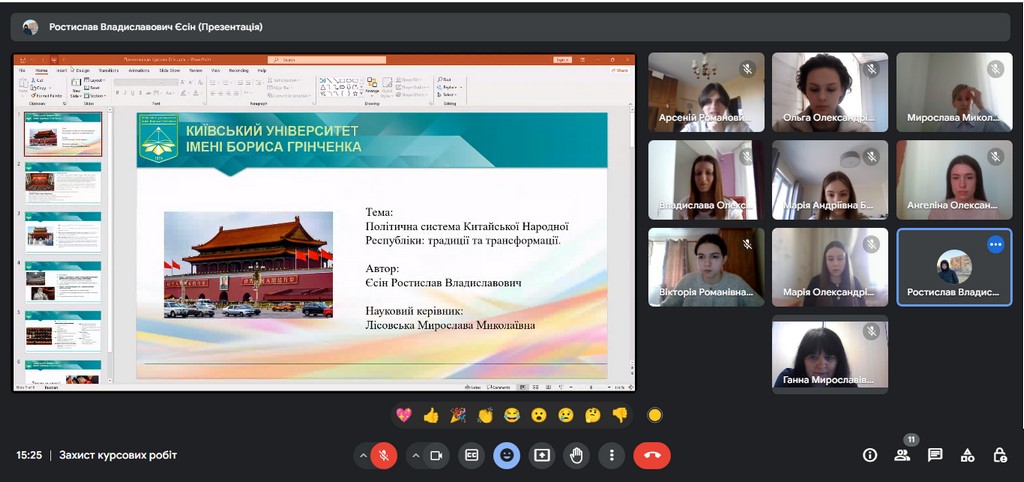Send the thumbs down reaction
The width and height of the screenshot is (1024, 482).
click(619, 415)
